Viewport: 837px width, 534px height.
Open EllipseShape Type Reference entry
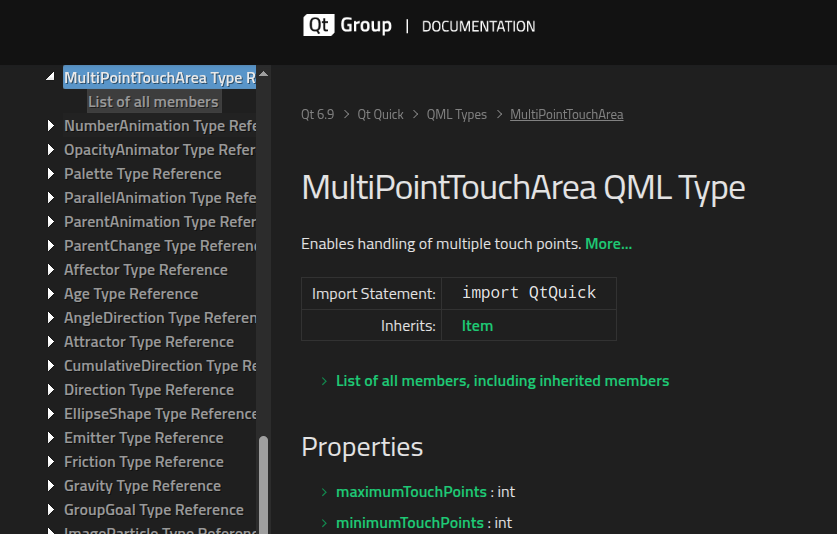click(160, 414)
